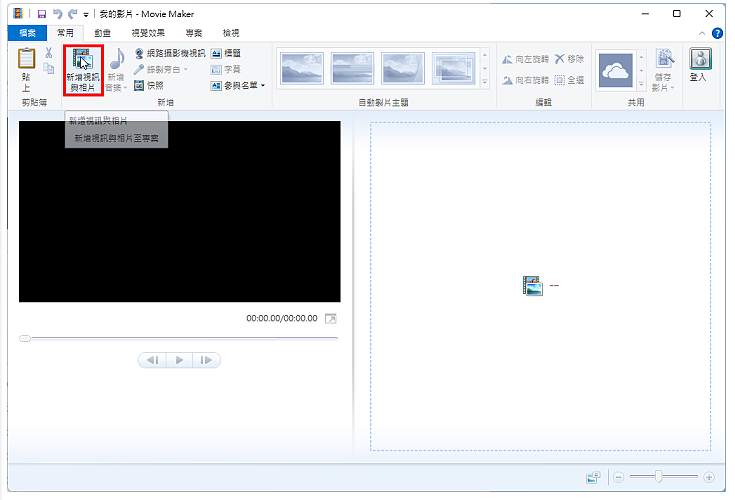
Task: Click the Previous frame button
Action: click(x=152, y=360)
